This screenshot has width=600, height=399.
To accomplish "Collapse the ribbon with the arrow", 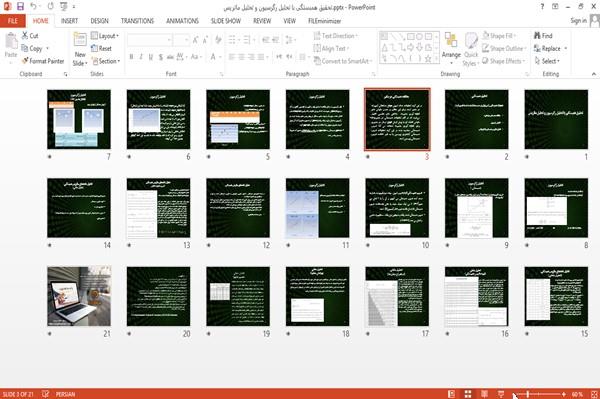I will pos(593,74).
